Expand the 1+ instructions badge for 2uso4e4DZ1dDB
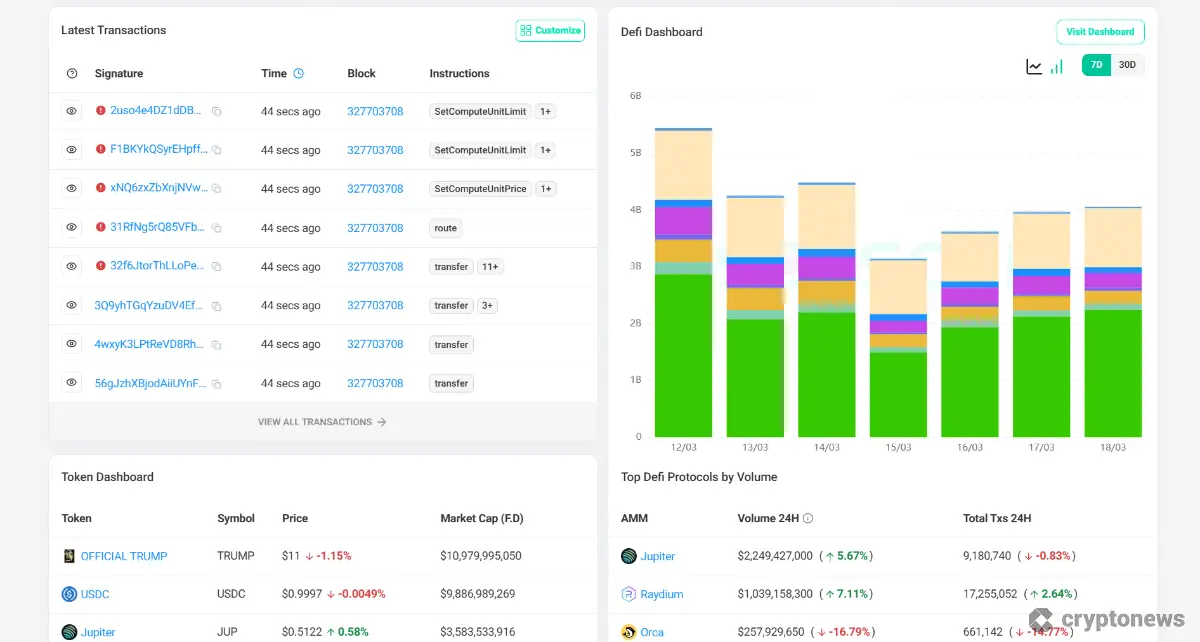1200x642 pixels. click(x=546, y=111)
